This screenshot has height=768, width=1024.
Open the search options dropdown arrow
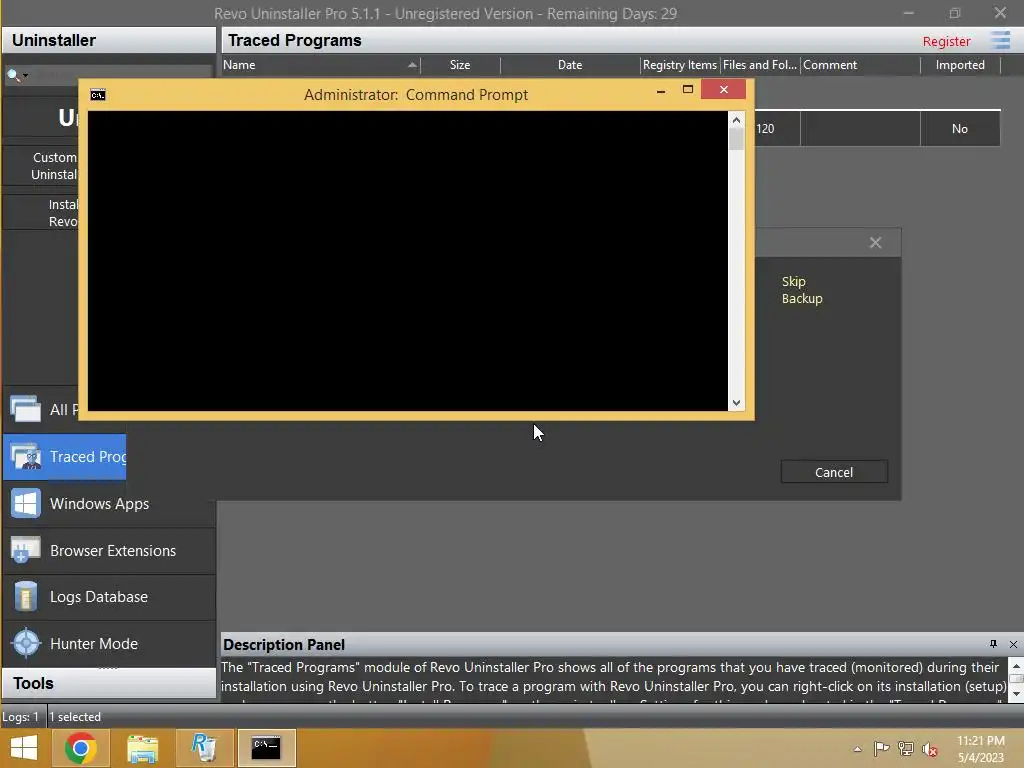[x=25, y=76]
